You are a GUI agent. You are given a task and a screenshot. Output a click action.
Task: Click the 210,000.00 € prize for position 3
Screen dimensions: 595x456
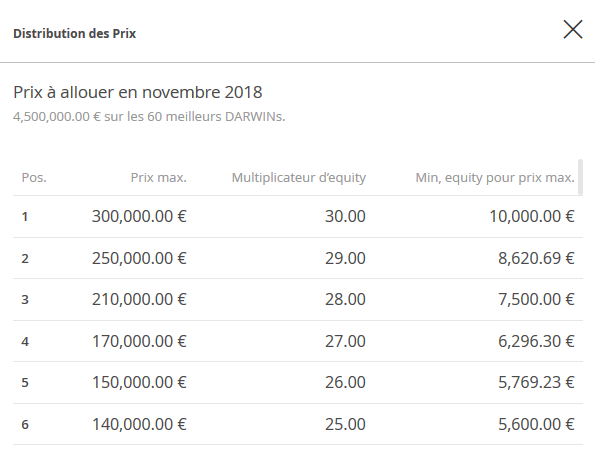click(x=139, y=299)
